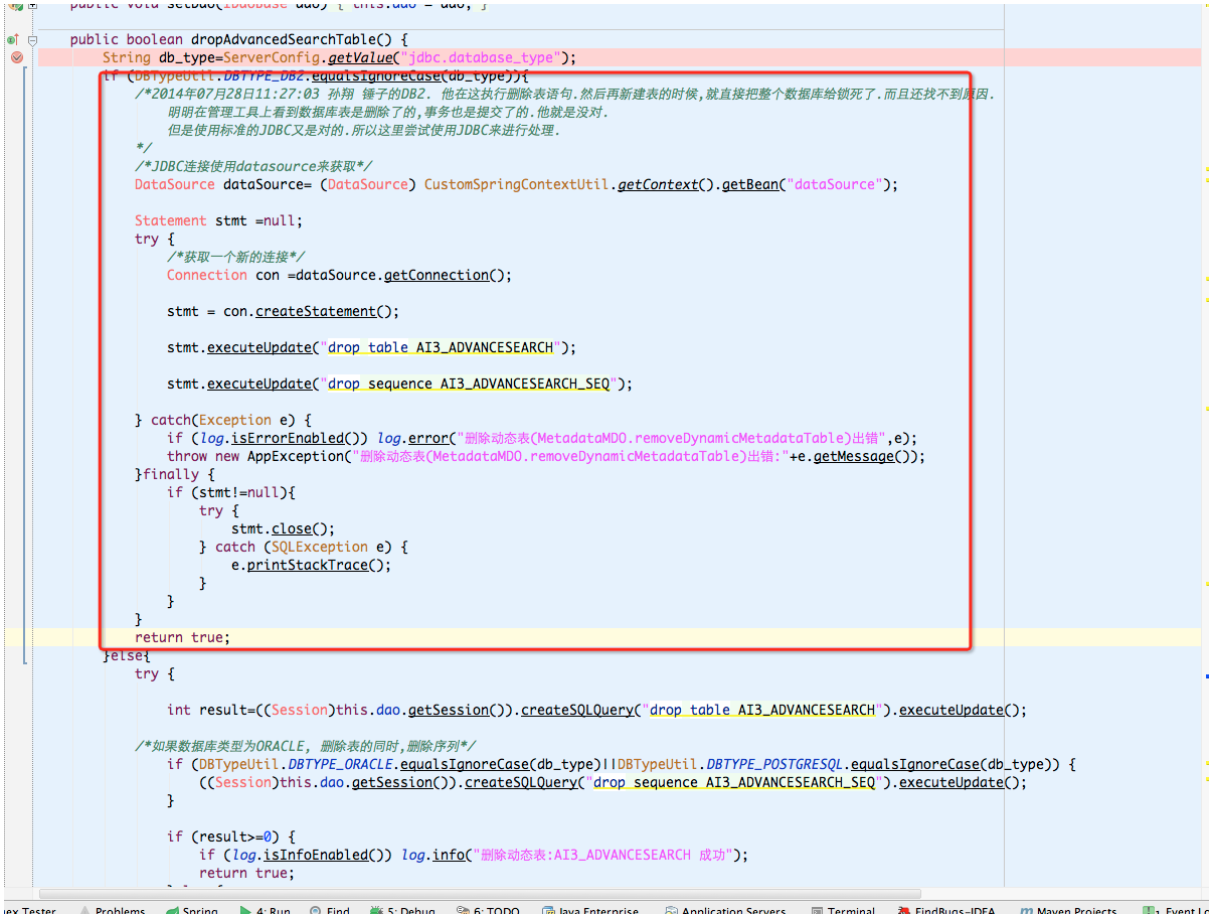The image size is (1214, 914).
Task: Open the Application Servers tool window
Action: tap(725, 910)
